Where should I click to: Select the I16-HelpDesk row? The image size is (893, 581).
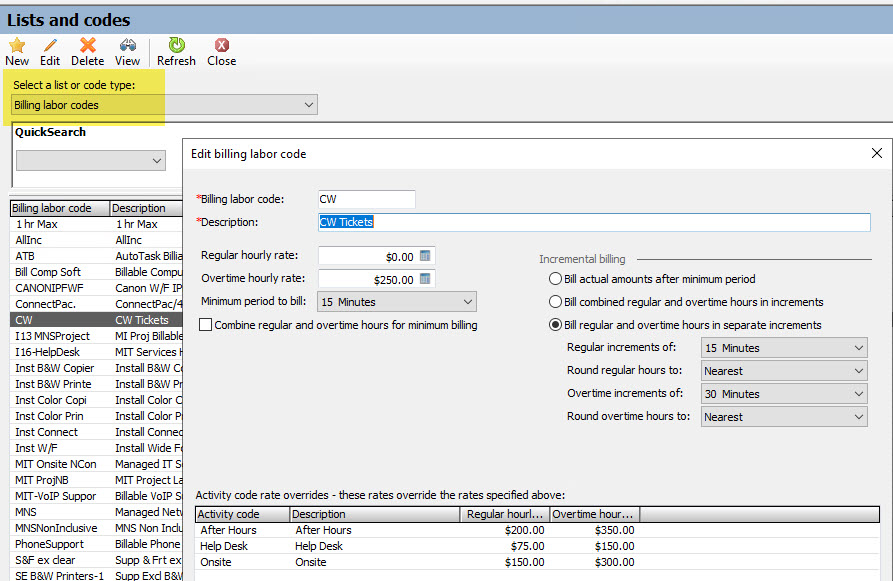click(x=97, y=351)
